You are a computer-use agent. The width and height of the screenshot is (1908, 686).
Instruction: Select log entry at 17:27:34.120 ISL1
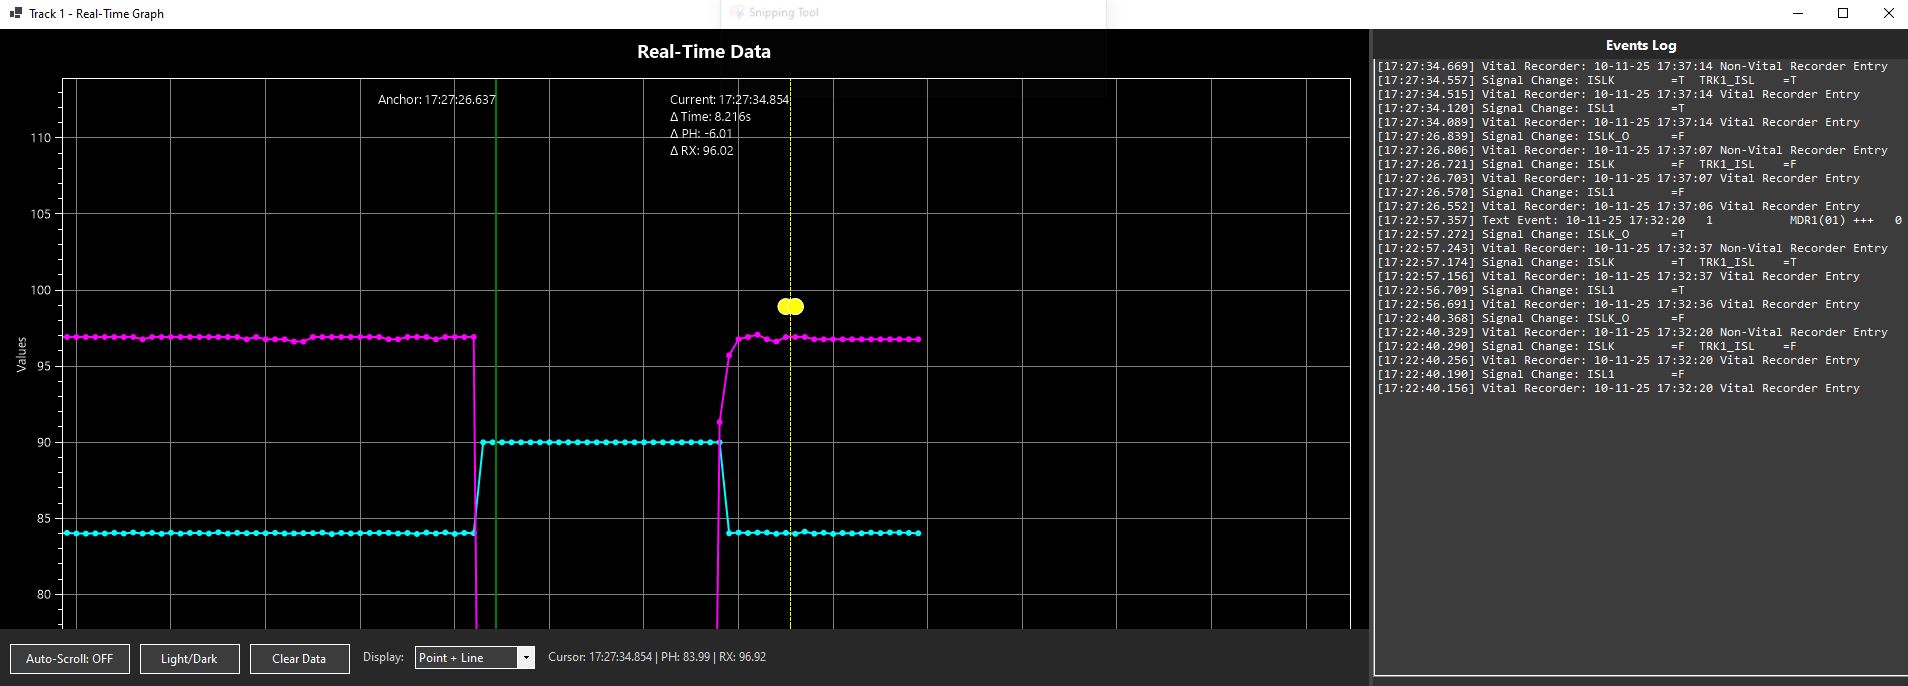click(1531, 108)
